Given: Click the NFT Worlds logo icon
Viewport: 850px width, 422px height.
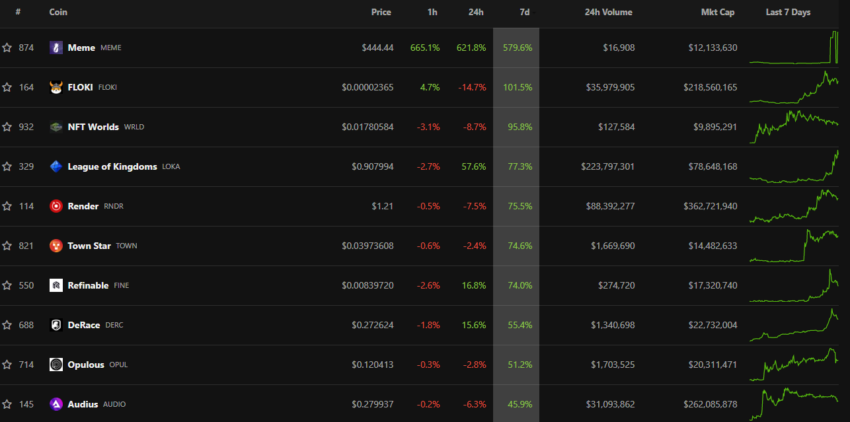Looking at the screenshot, I should (x=56, y=127).
